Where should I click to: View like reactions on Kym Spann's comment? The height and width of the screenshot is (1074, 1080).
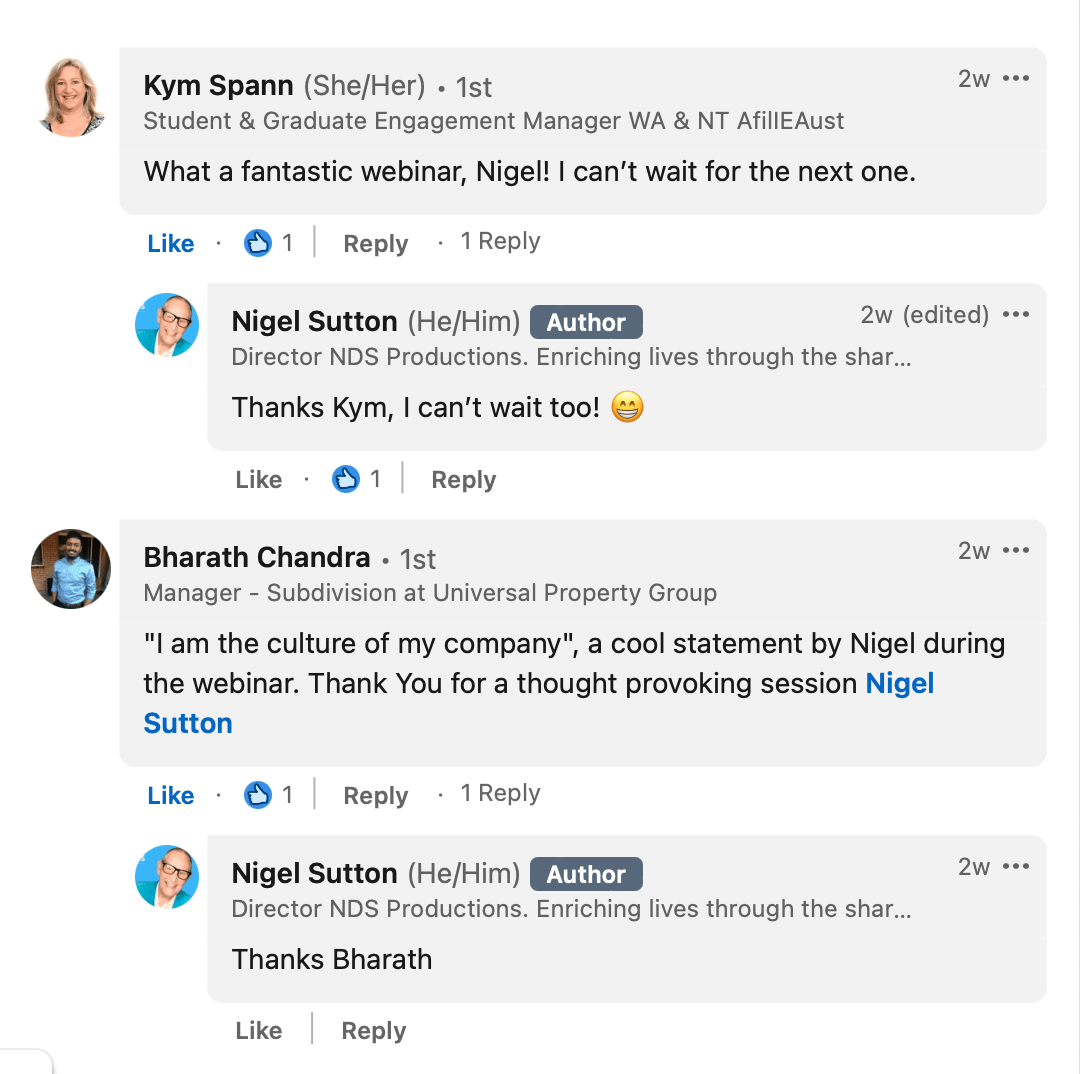pyautogui.click(x=269, y=243)
